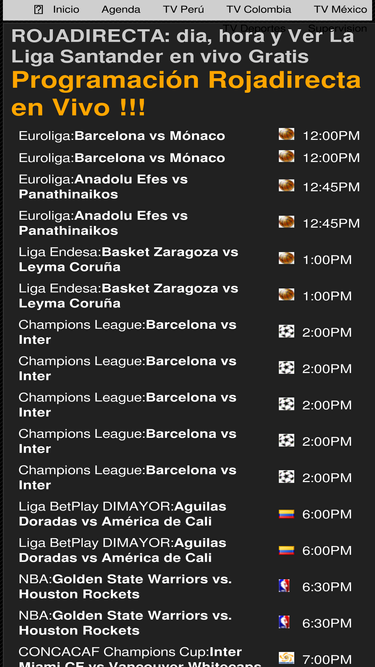Click basketball icon on first Basket Zaragoza row
Screen dimensions: 375x667
click(286, 258)
